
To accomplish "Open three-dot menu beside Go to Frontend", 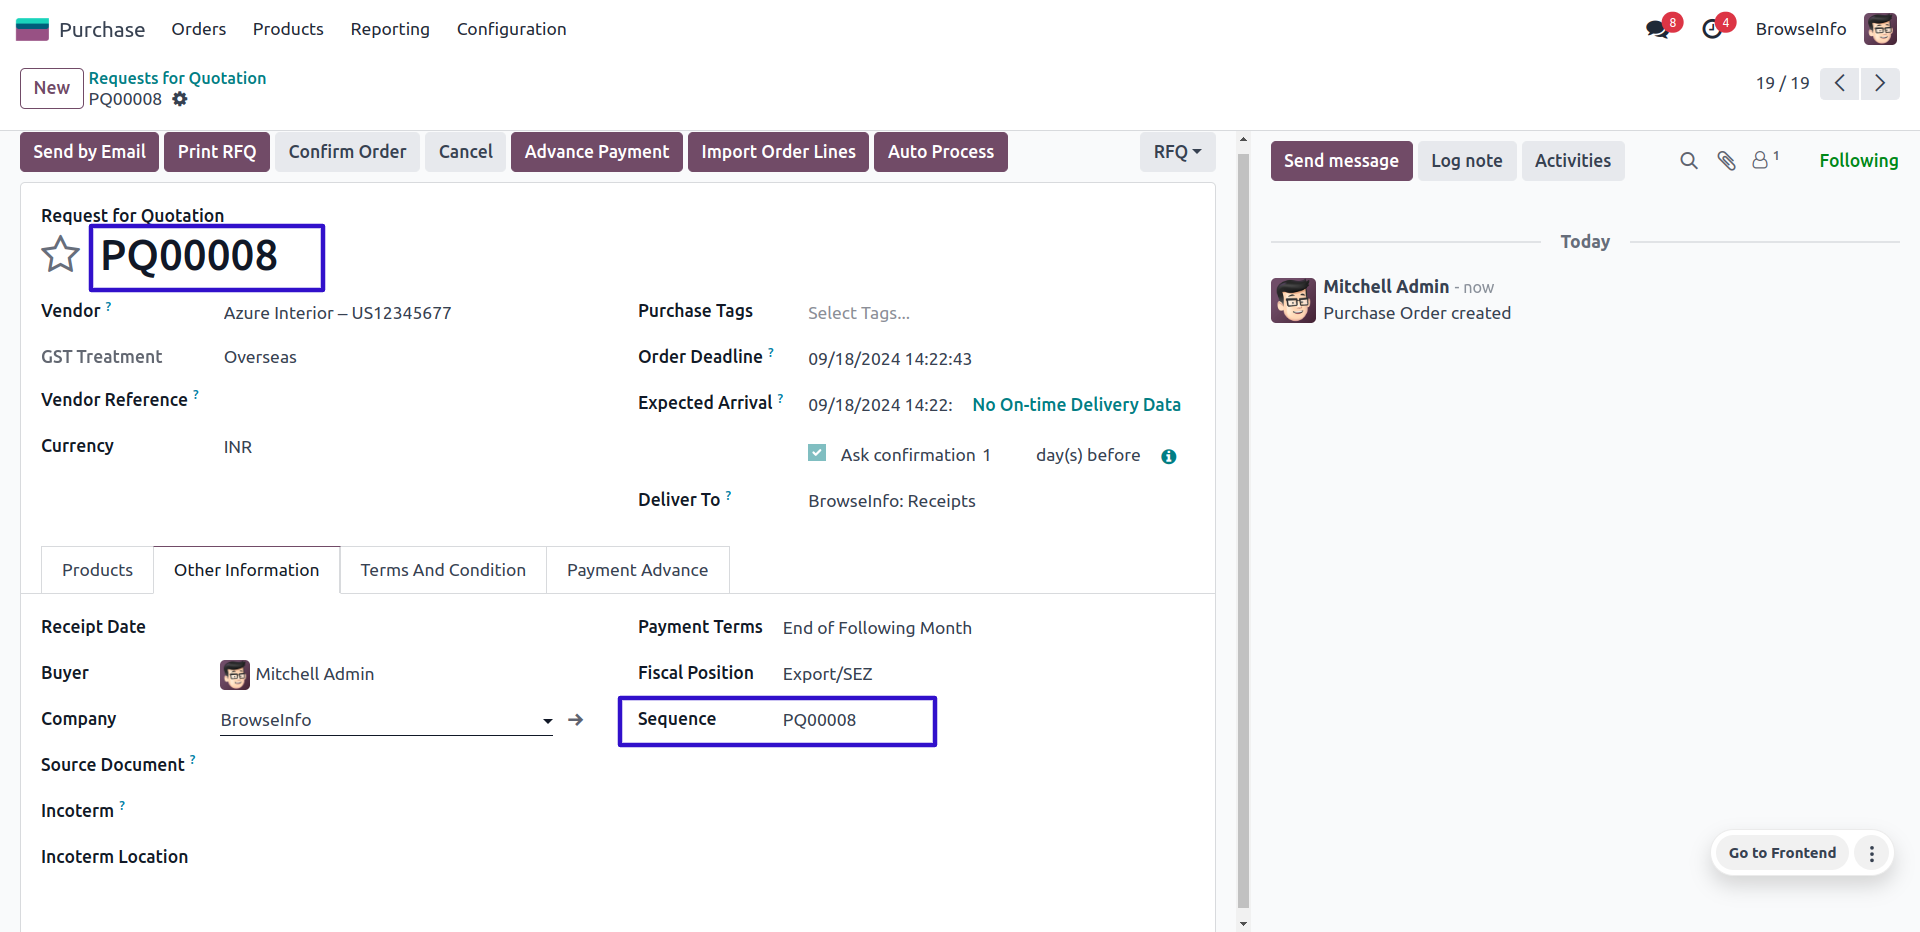I will tap(1871, 853).
